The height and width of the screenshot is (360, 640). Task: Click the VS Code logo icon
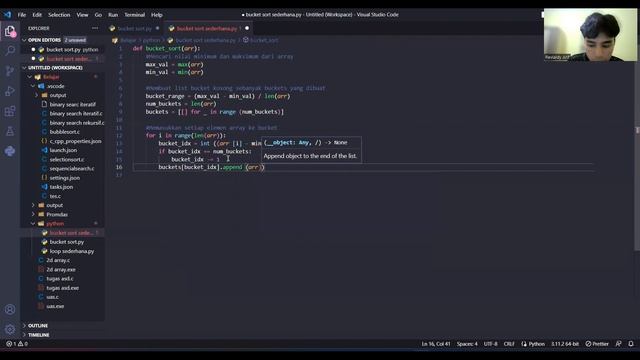(x=7, y=15)
